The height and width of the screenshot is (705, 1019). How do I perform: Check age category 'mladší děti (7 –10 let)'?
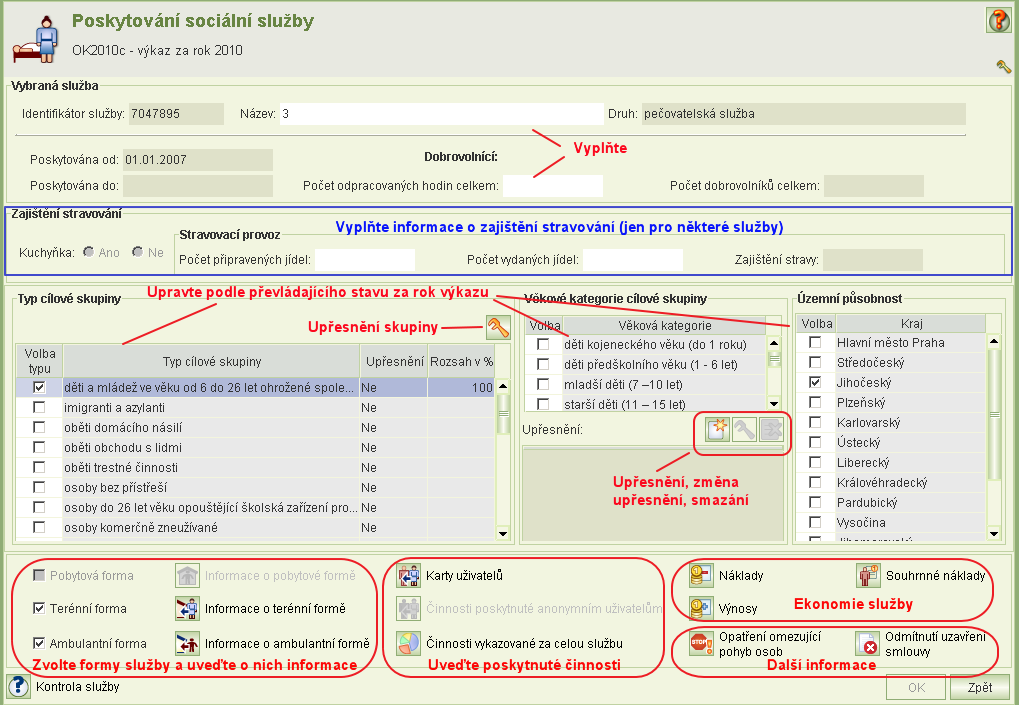tap(543, 385)
